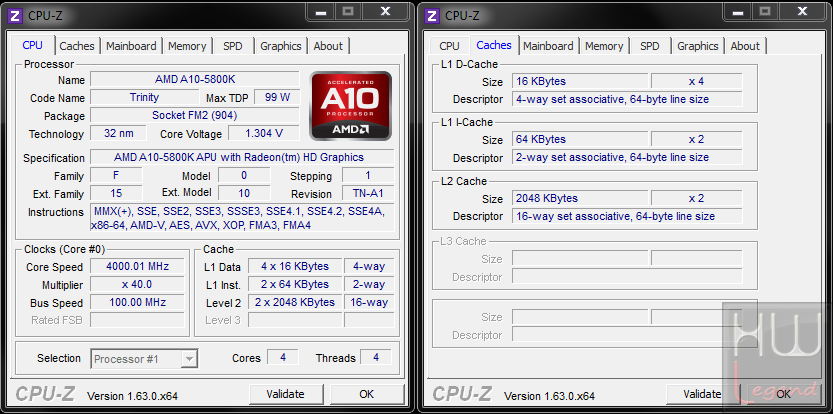Open the Processor #1 selection dropdown
The width and height of the screenshot is (833, 414).
[x=144, y=359]
